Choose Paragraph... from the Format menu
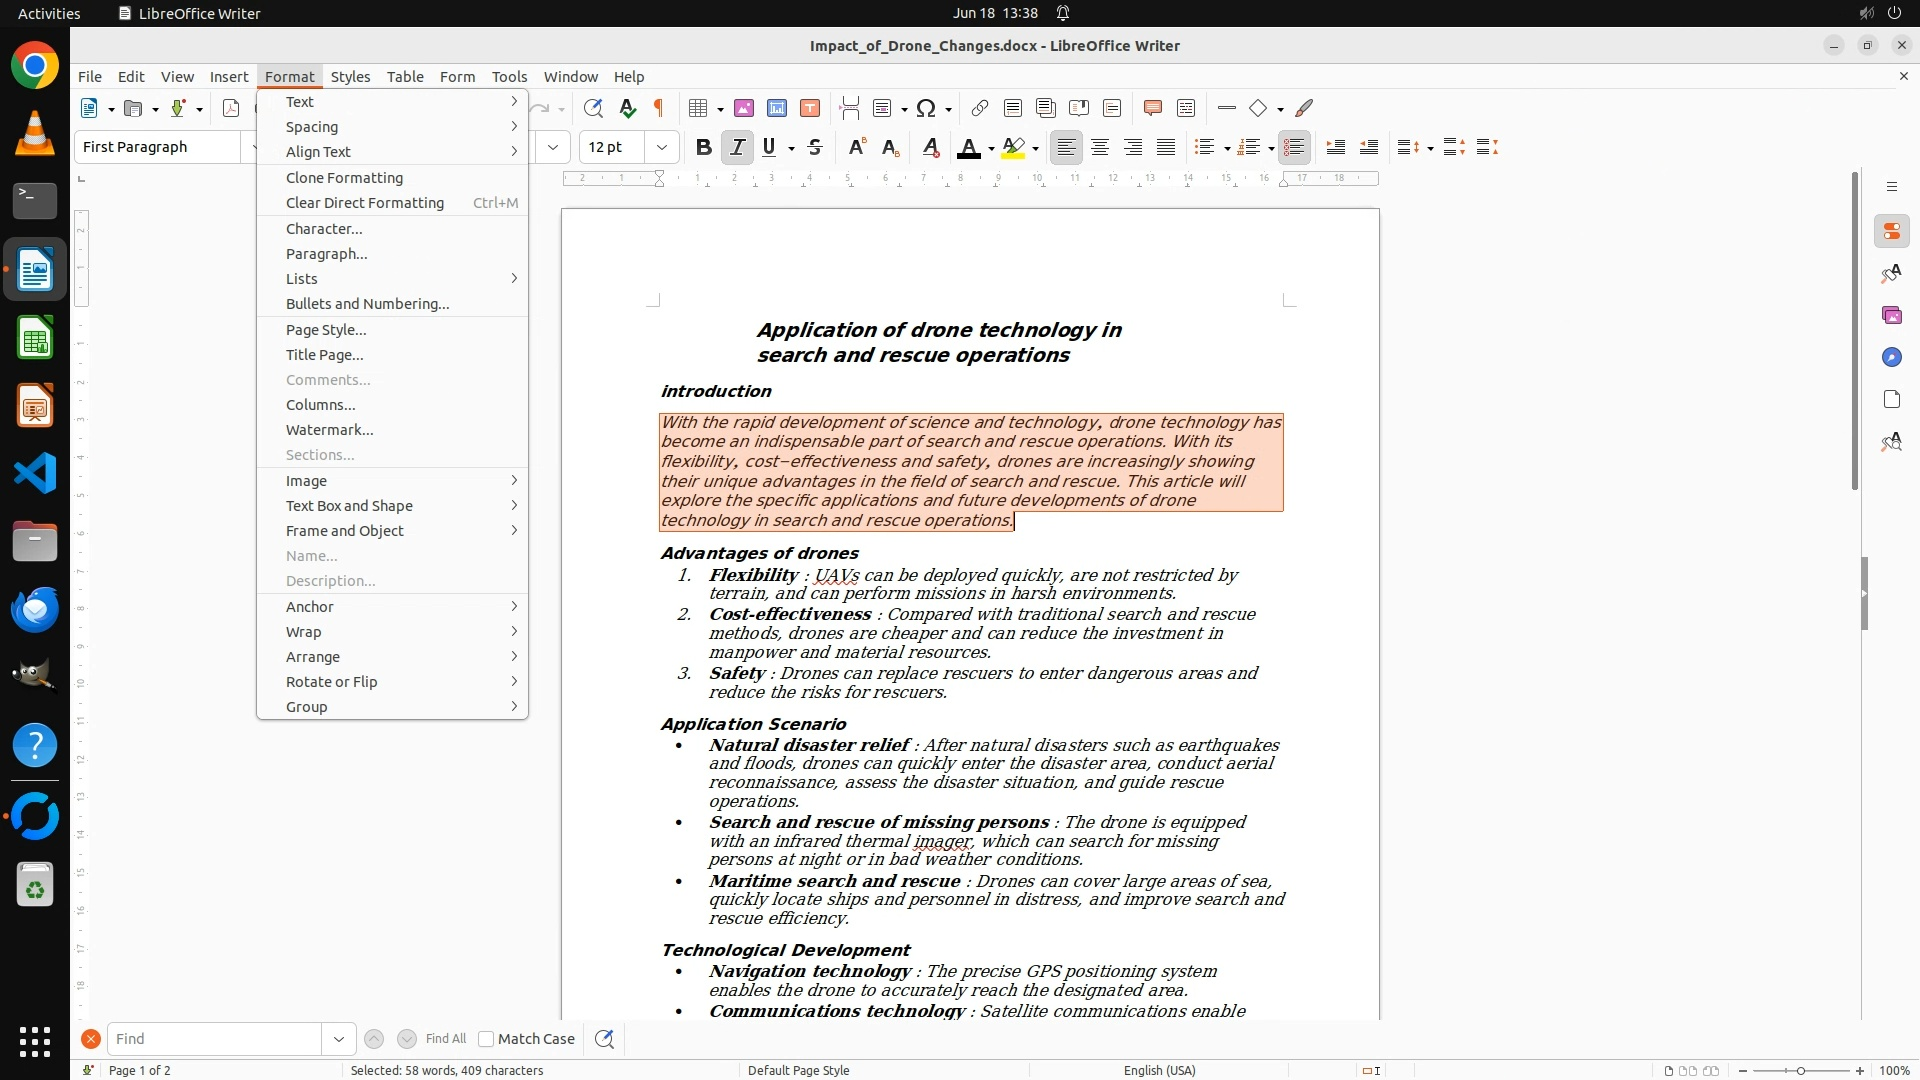The image size is (1920, 1080). pos(326,253)
